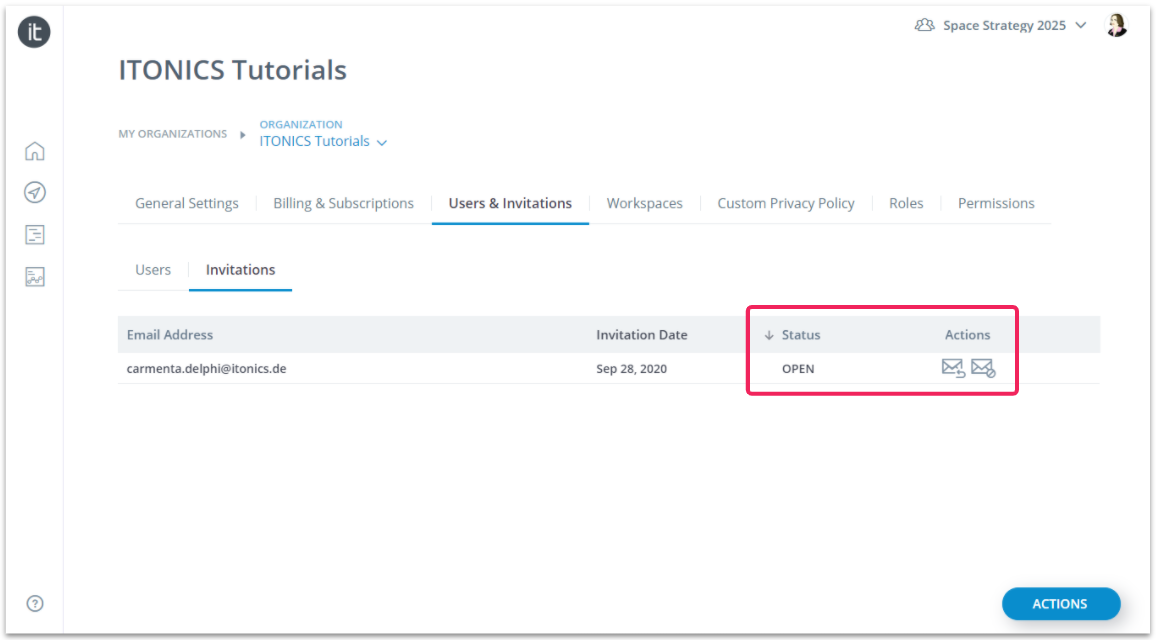Click the ITONICS logo icon
This screenshot has height=640, width=1156.
pyautogui.click(x=34, y=32)
